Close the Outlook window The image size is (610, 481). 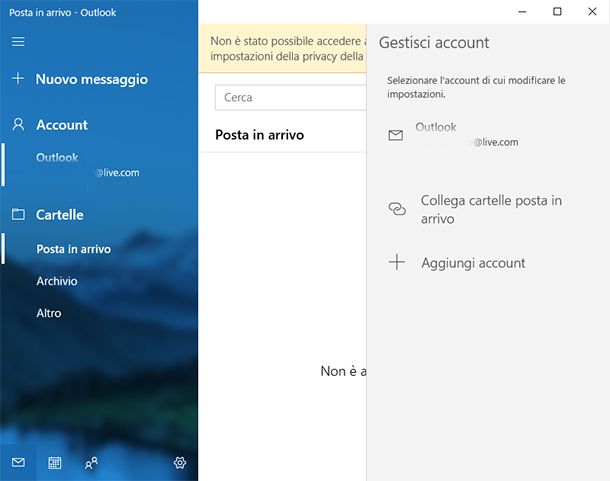(x=592, y=12)
